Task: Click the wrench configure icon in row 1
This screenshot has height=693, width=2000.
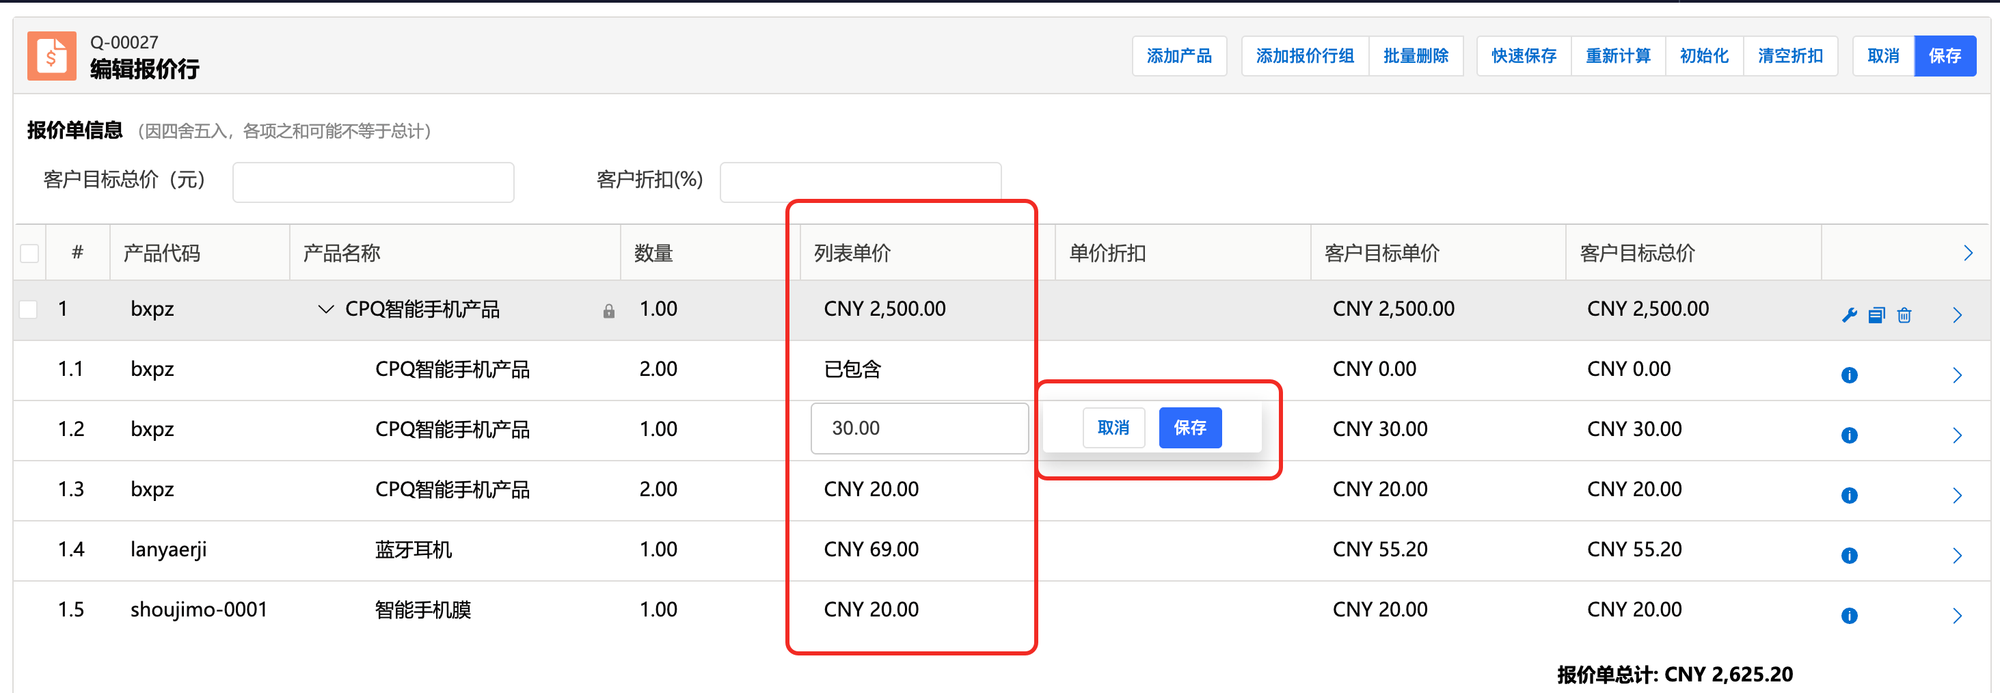Action: click(x=1849, y=315)
